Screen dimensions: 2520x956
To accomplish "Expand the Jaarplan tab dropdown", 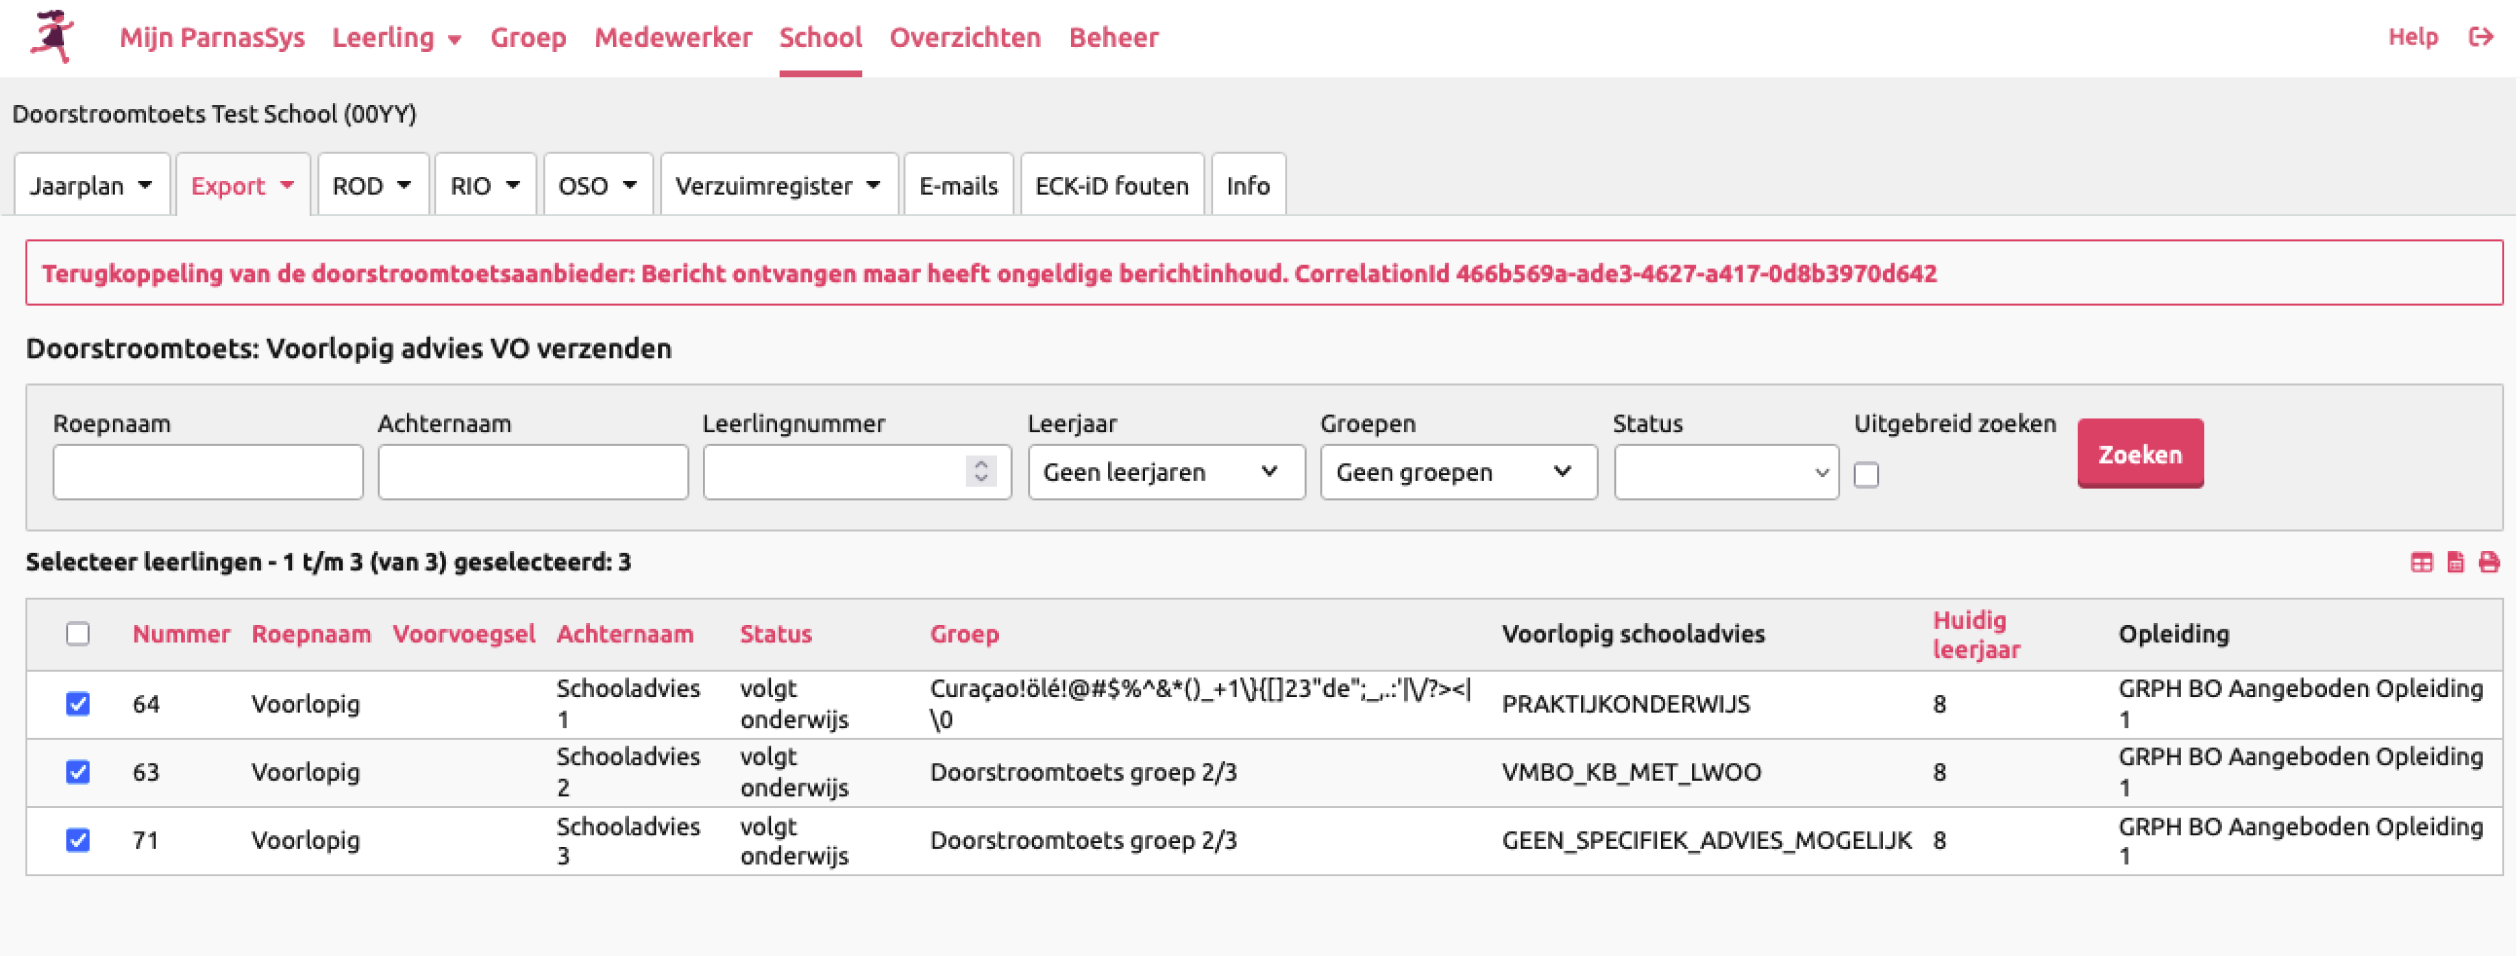I will 91,186.
